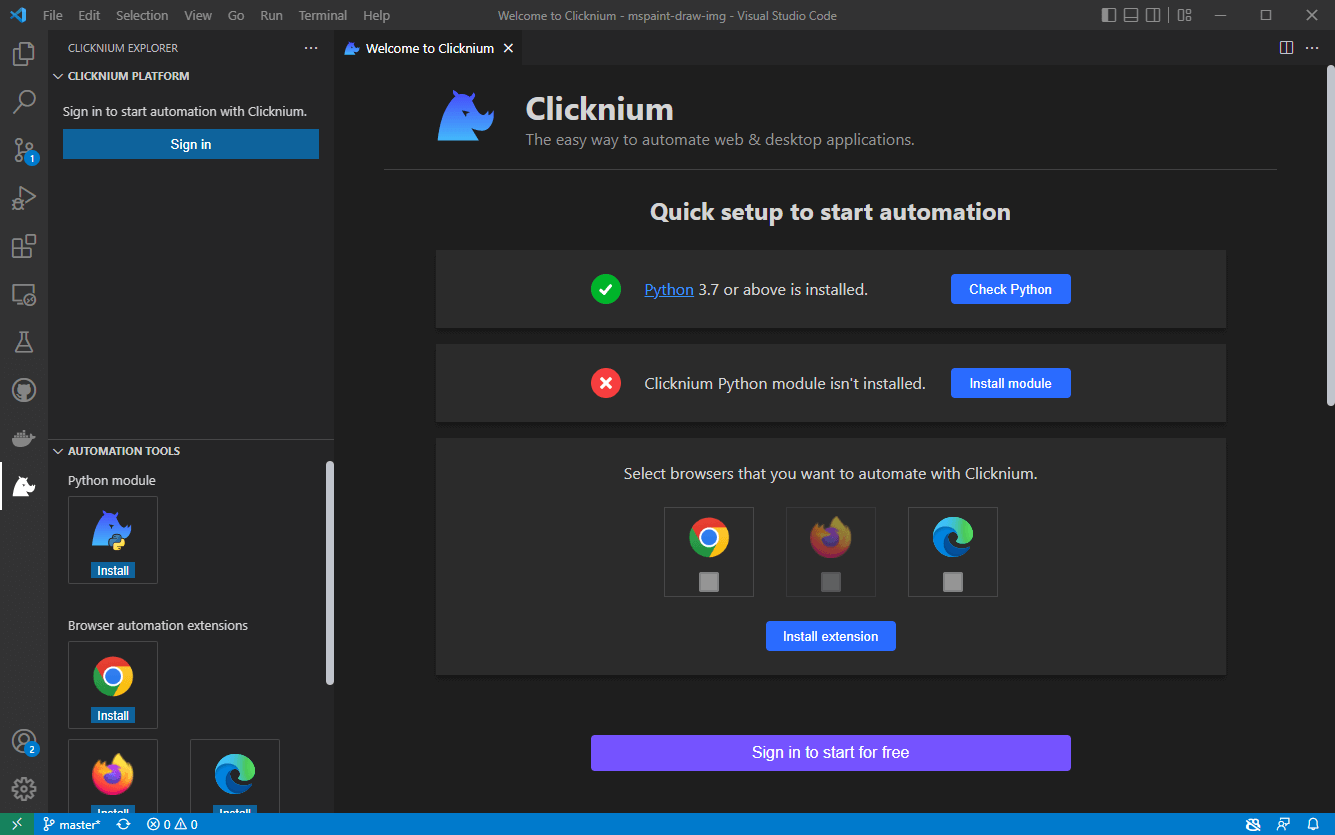Click the errors and warnings status indicator

tap(172, 824)
